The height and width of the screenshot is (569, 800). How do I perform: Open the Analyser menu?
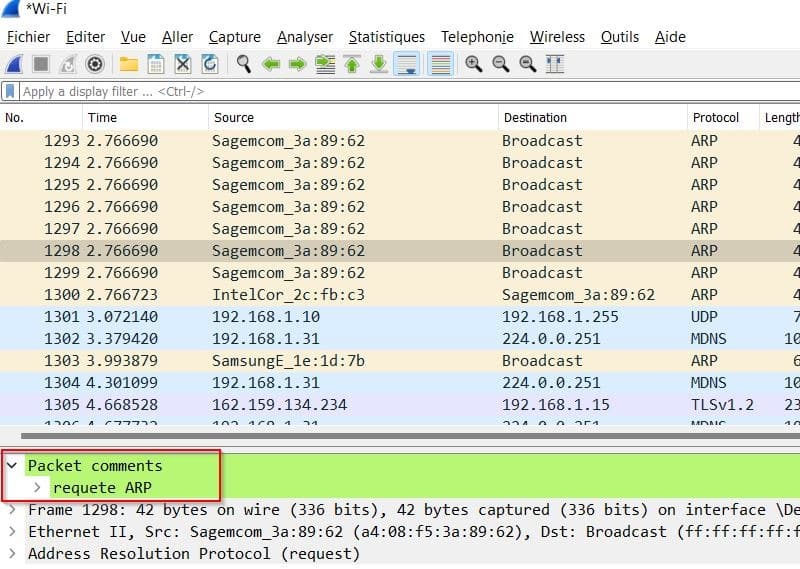tap(305, 37)
